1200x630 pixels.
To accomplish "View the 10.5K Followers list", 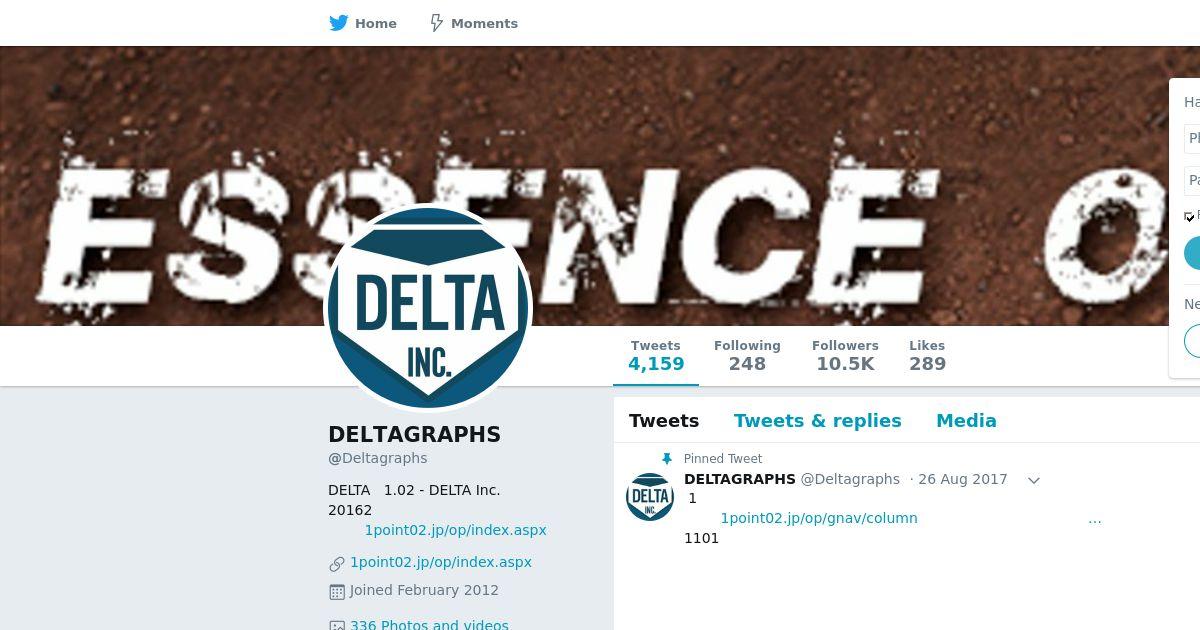I will (x=845, y=356).
